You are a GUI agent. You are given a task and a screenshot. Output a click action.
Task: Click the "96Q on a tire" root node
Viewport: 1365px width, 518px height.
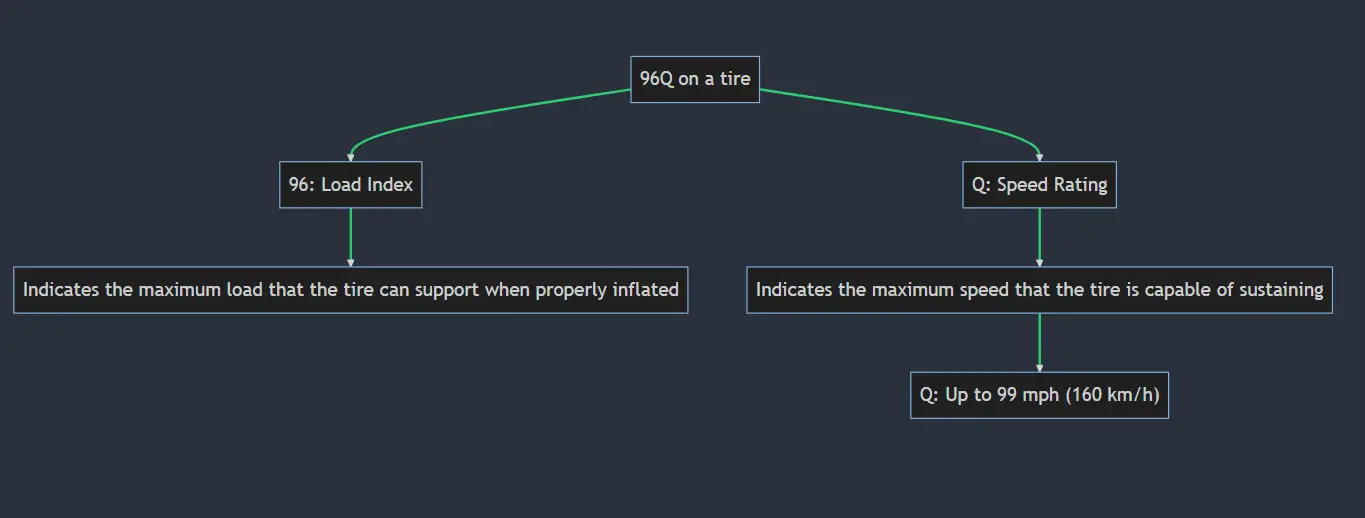[x=694, y=79]
